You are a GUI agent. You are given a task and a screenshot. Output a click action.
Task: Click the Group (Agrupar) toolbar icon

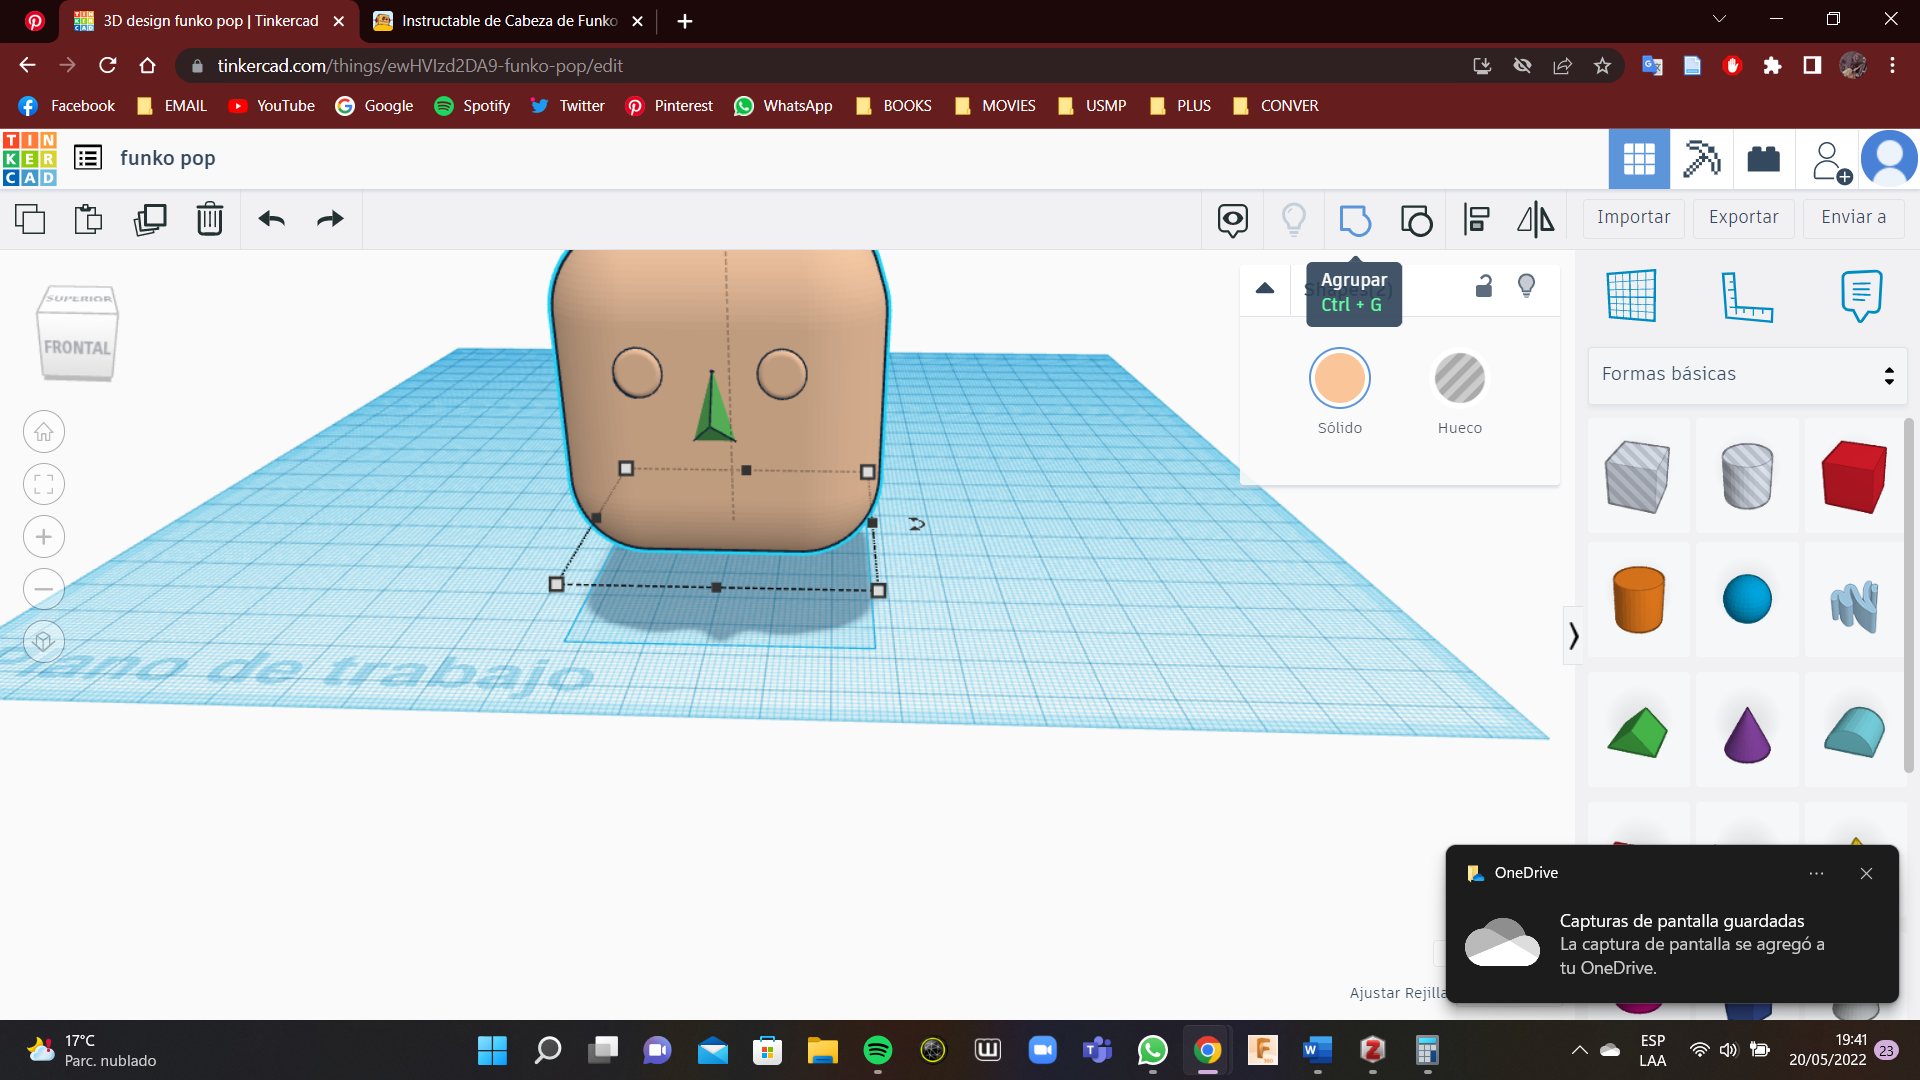1354,219
